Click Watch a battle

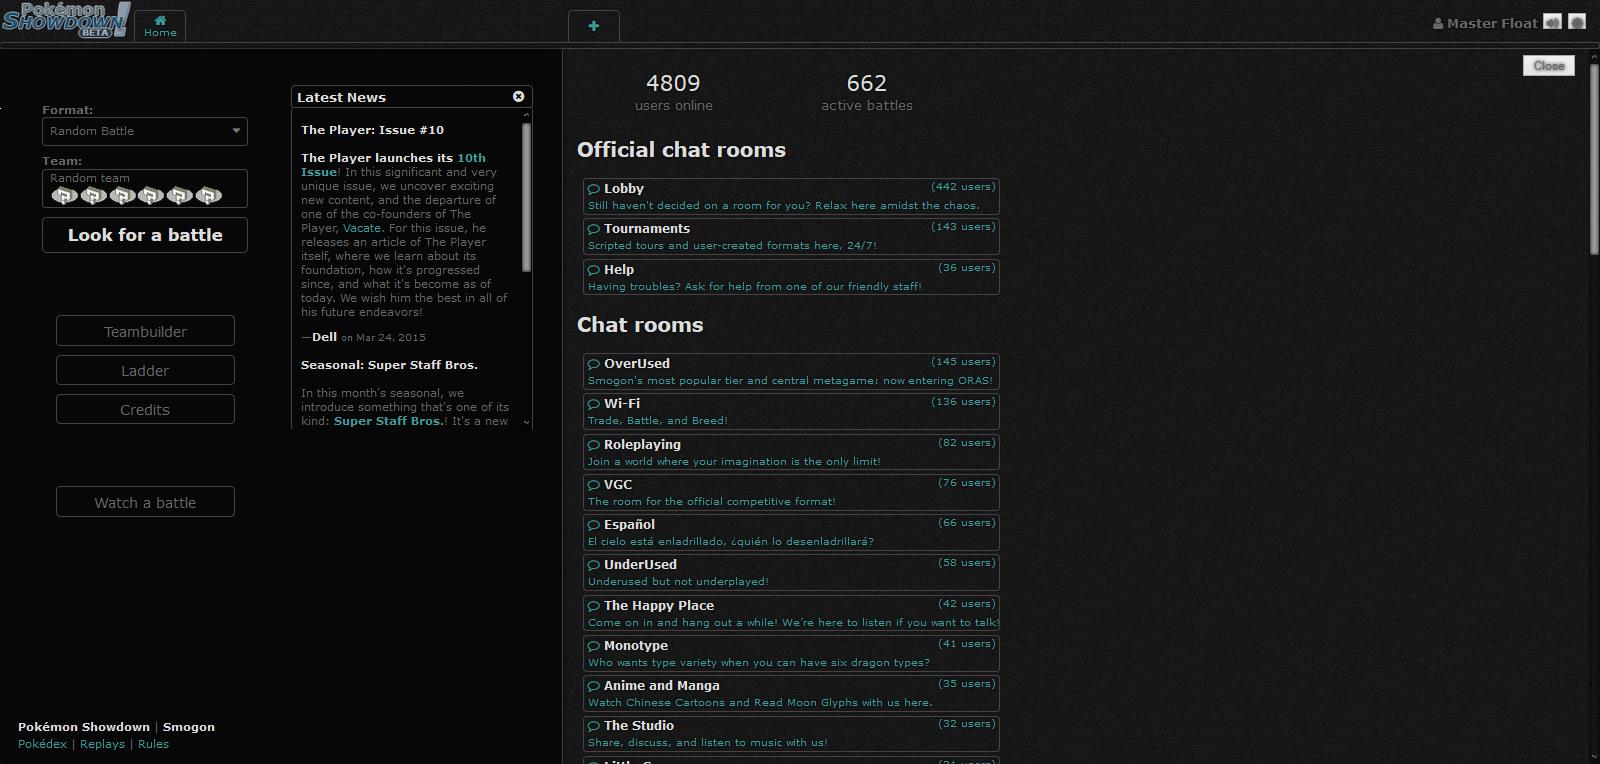(x=145, y=502)
